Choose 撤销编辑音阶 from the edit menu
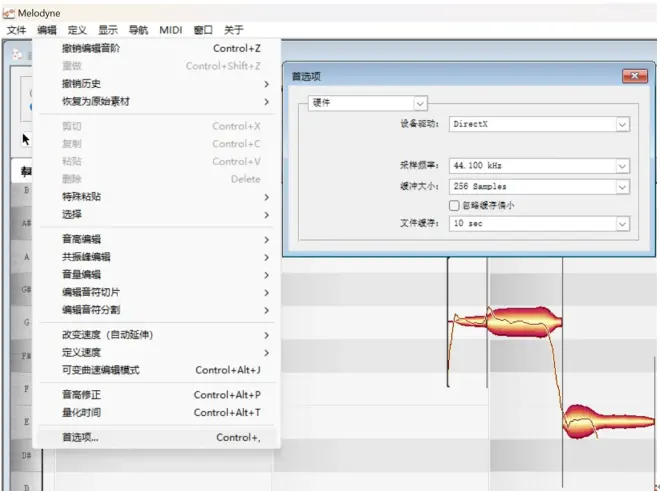Image resolution: width=660 pixels, height=491 pixels. click(x=157, y=48)
